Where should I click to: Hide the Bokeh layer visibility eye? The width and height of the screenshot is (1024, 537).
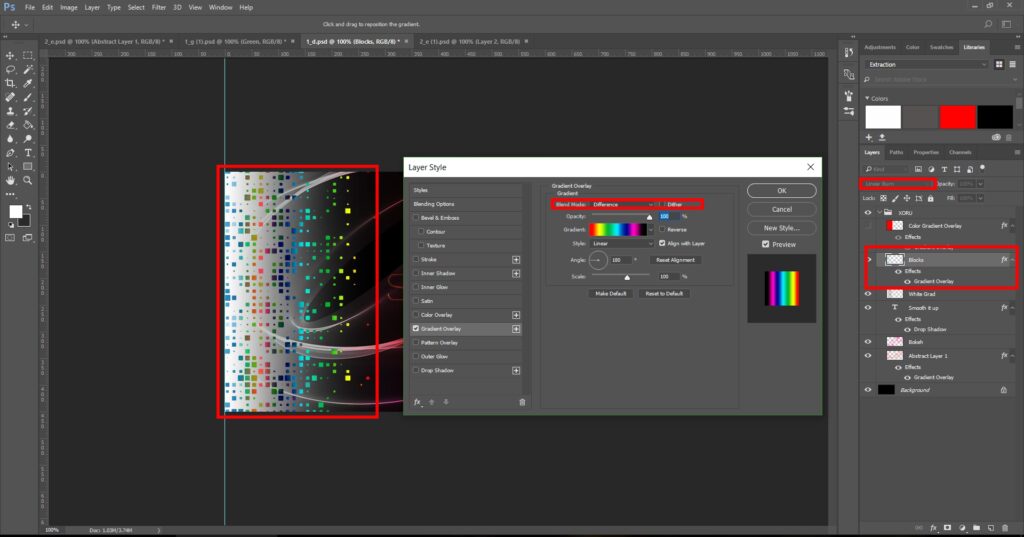tap(868, 341)
